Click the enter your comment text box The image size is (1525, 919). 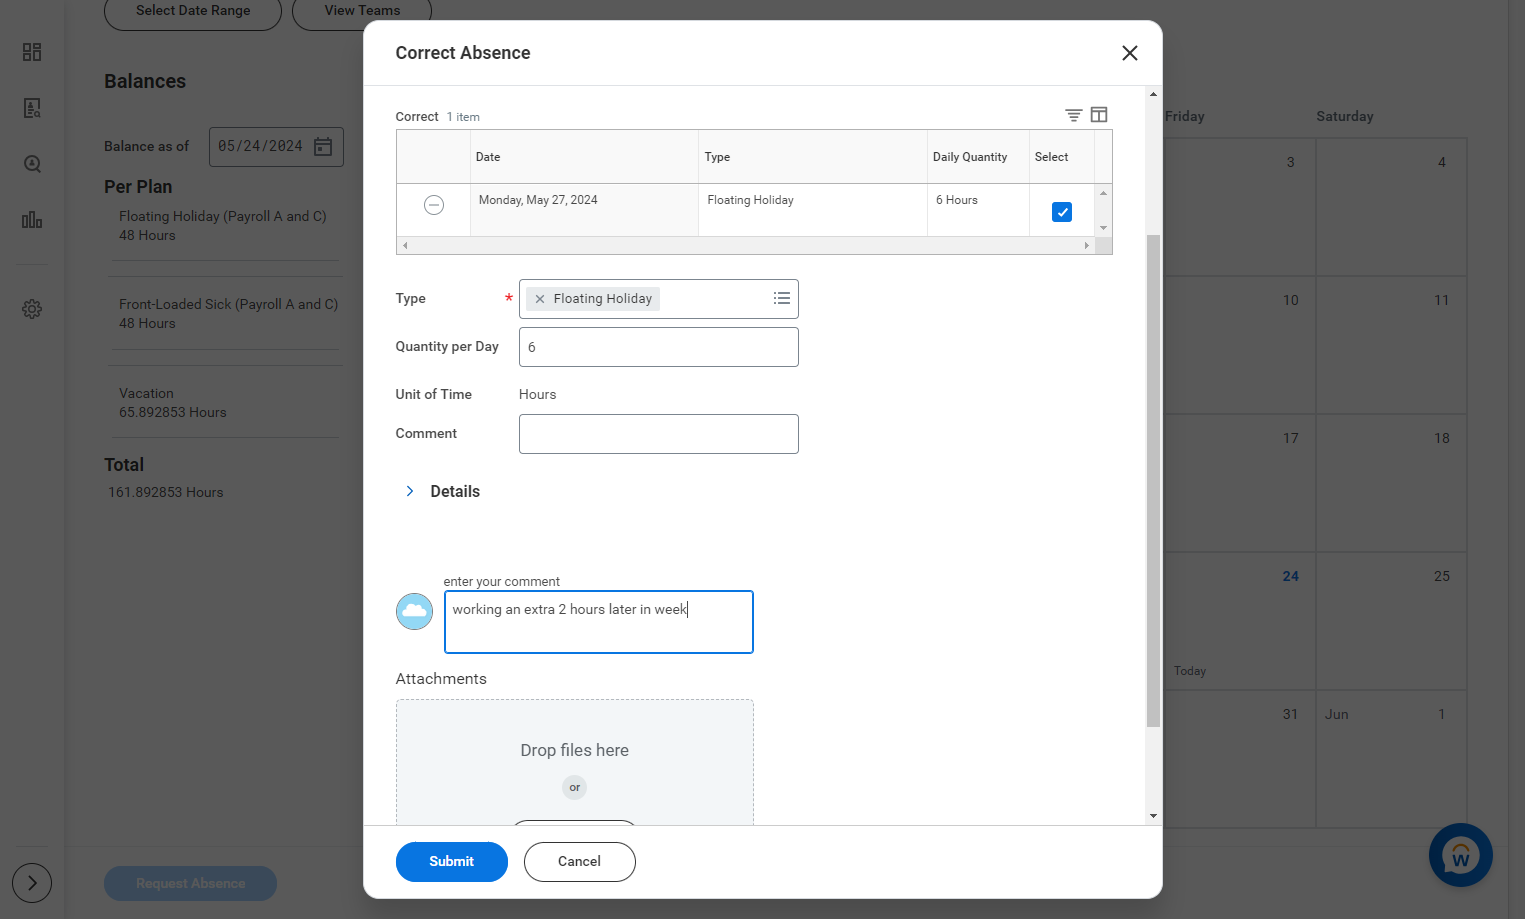pyautogui.click(x=598, y=622)
